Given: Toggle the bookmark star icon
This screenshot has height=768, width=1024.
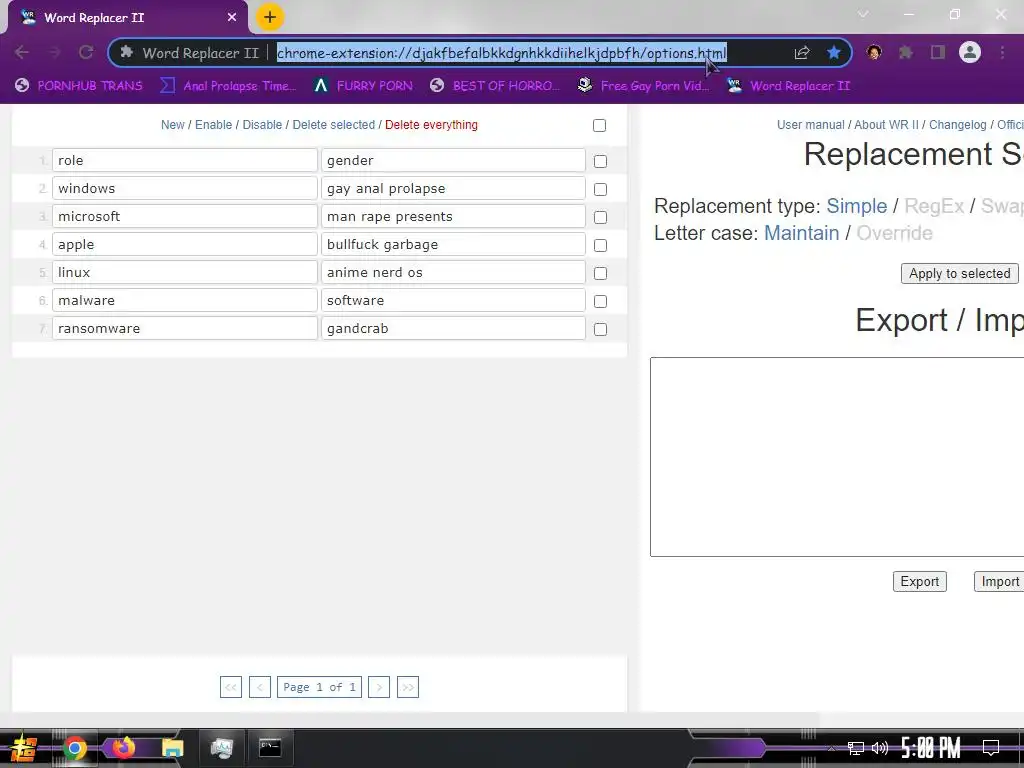Looking at the screenshot, I should point(833,52).
